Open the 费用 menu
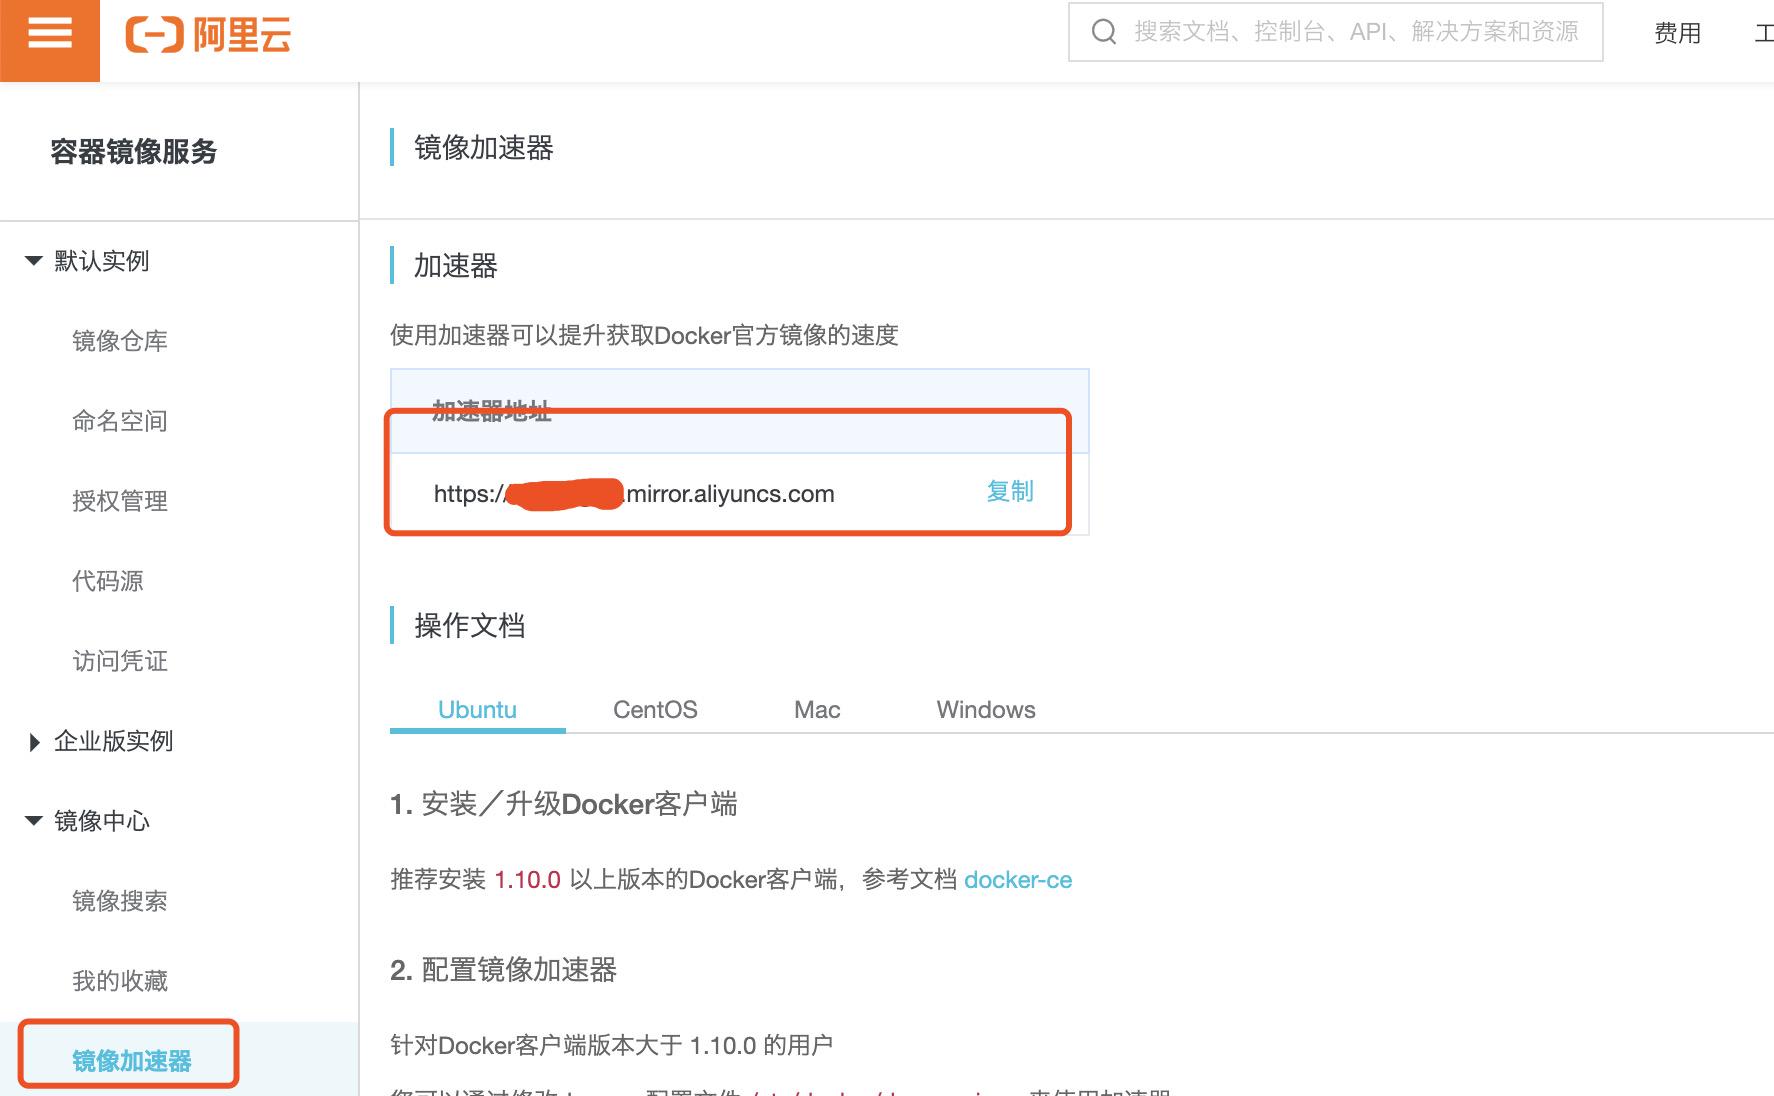 pos(1677,33)
